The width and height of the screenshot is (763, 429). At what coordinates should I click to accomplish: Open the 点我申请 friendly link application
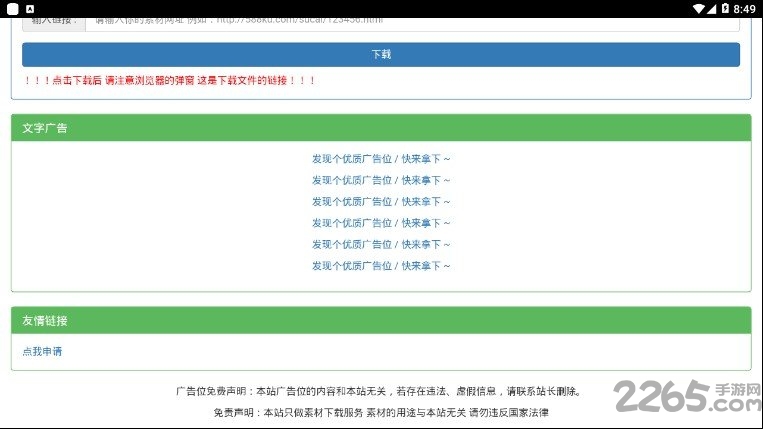pyautogui.click(x=42, y=351)
